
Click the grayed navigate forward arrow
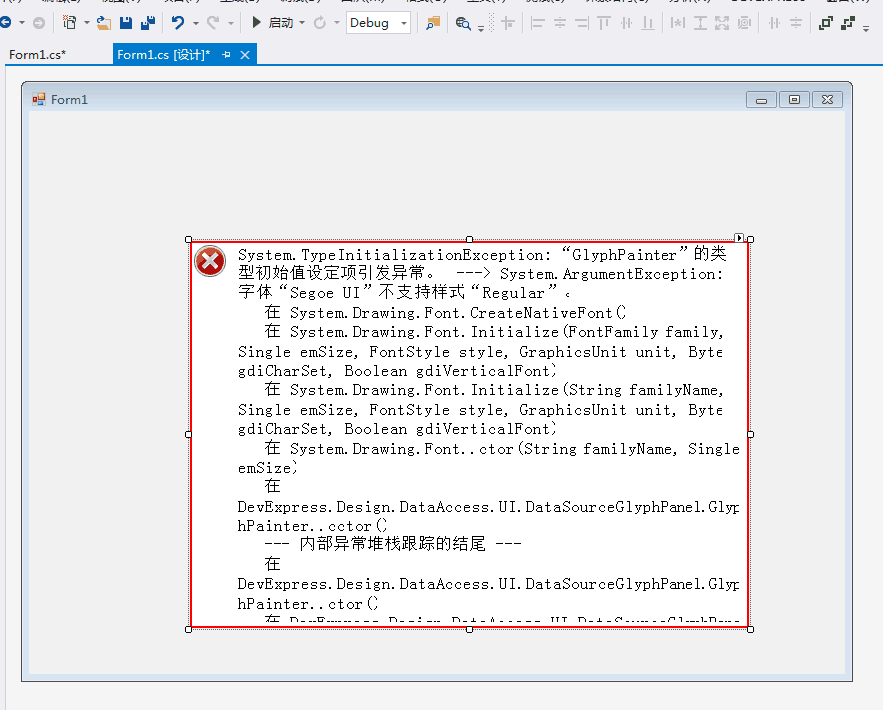coord(39,23)
